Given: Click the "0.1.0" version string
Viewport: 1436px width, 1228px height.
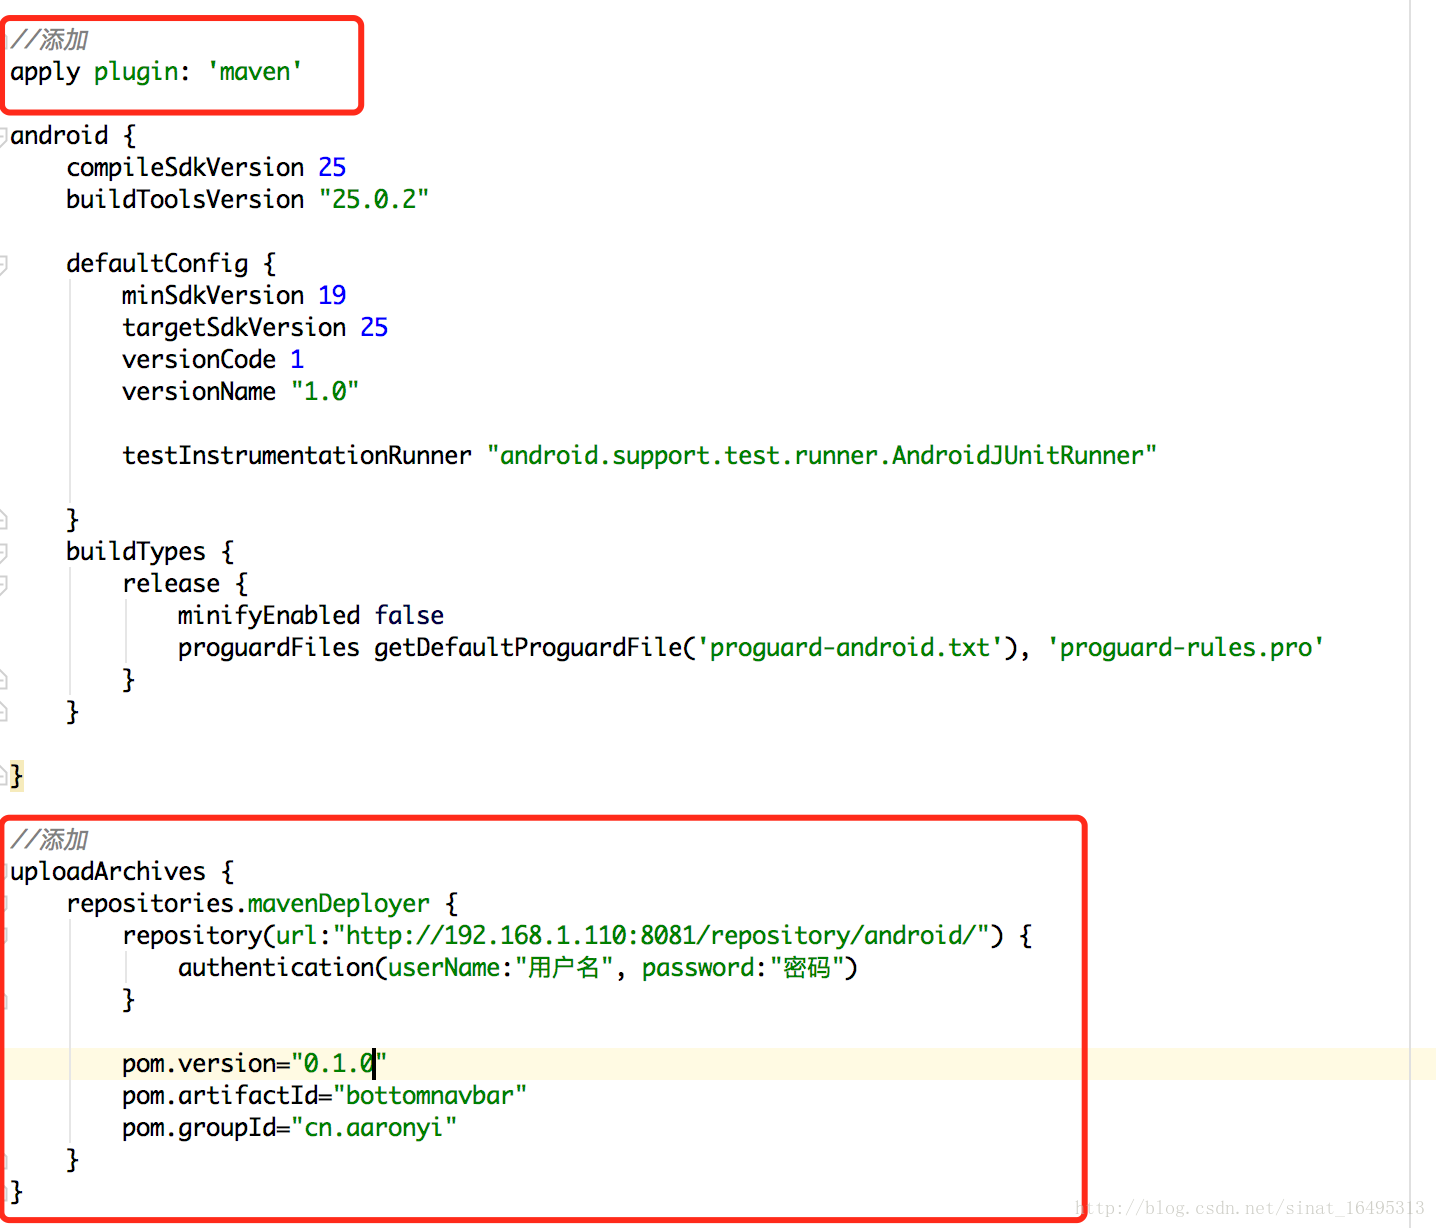Looking at the screenshot, I should click(339, 1063).
